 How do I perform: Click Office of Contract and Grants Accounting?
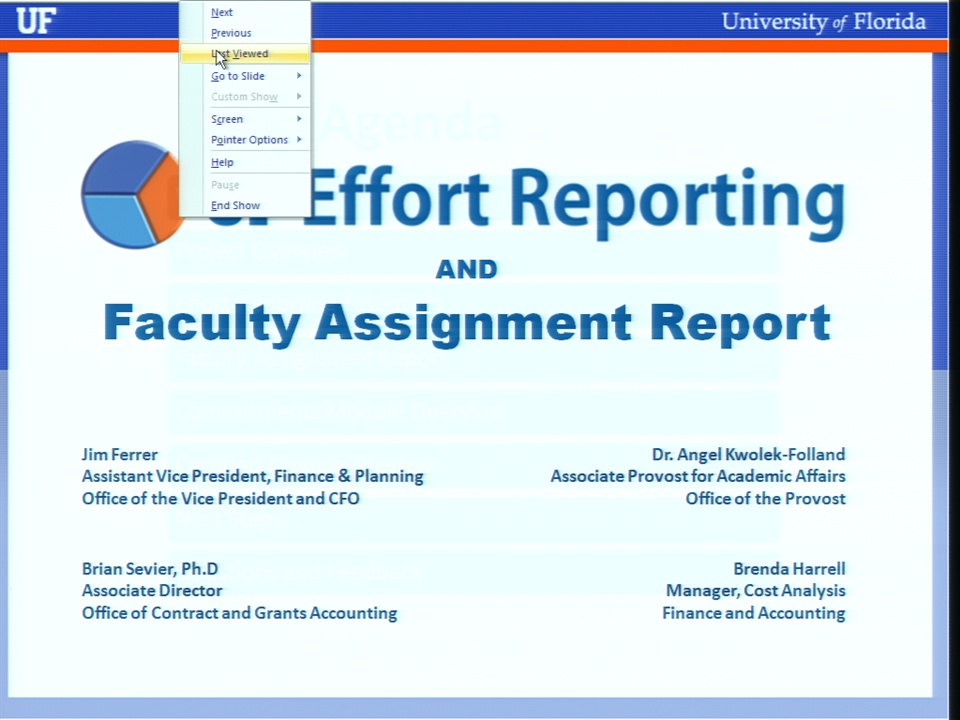[x=239, y=613]
